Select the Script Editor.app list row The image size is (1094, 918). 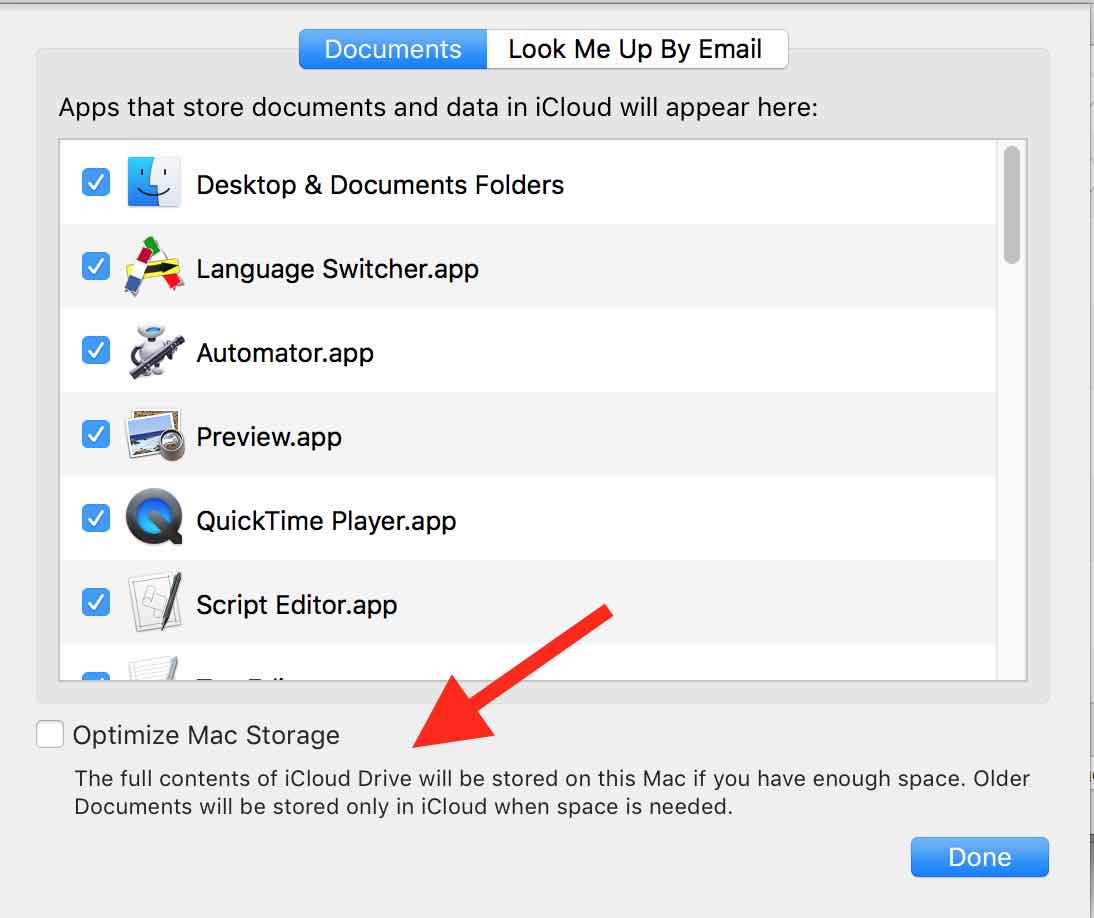pos(600,605)
